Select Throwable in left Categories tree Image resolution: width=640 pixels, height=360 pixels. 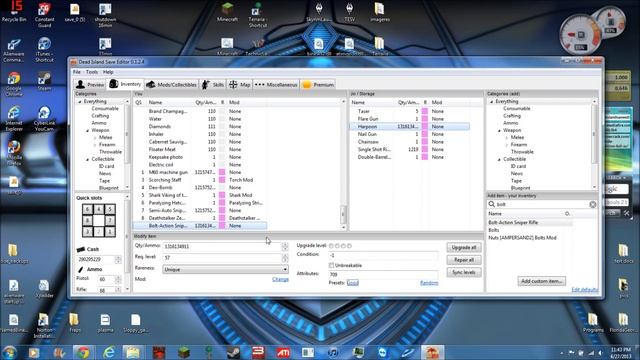click(110, 152)
